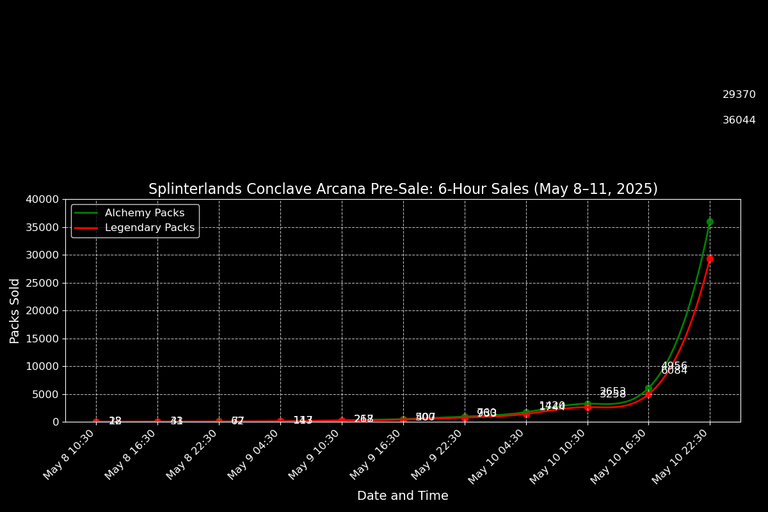Click the 20000 y-axis tick label
Viewport: 768px width, 512px height.
[42, 311]
